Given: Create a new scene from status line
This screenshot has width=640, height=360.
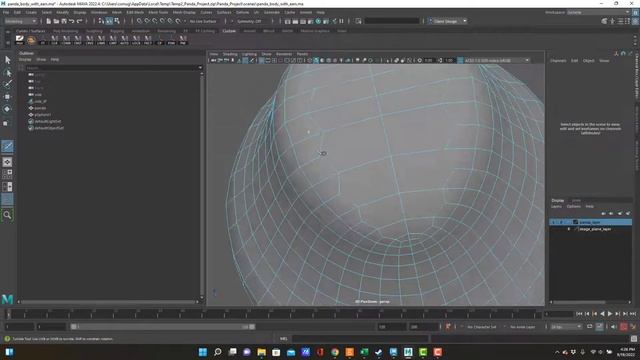Looking at the screenshot, I should 49,21.
